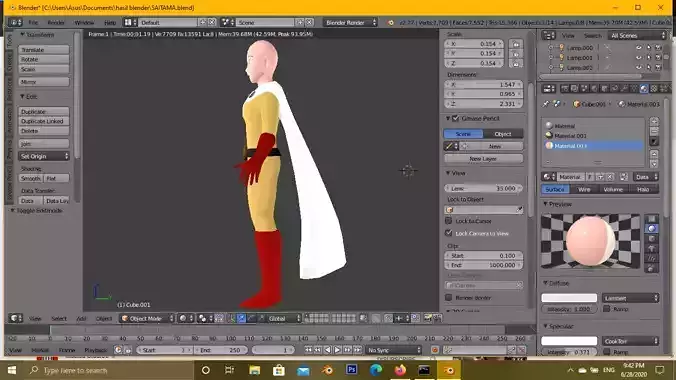Enable the Grease Pencil checkbox
This screenshot has height=380, width=676.
point(456,118)
